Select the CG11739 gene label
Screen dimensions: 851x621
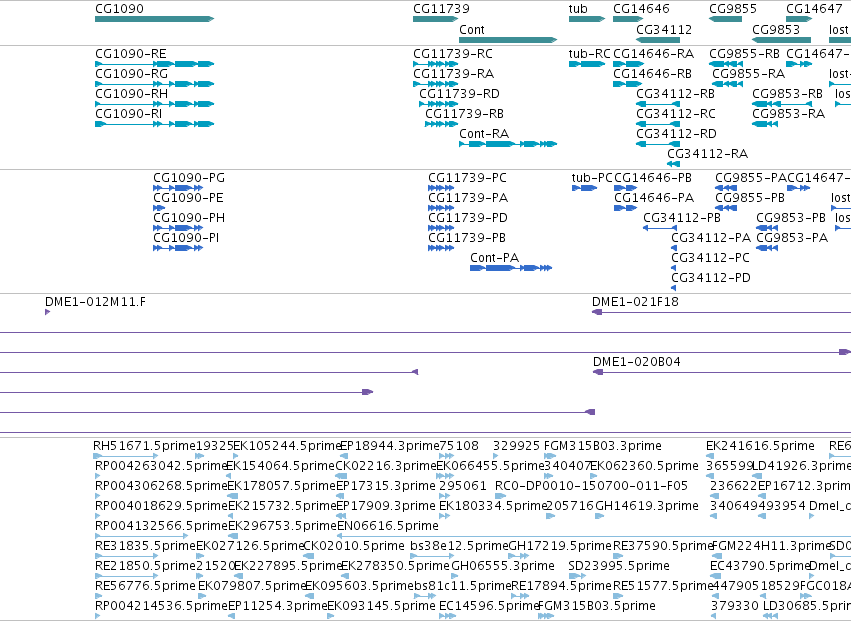coord(441,9)
